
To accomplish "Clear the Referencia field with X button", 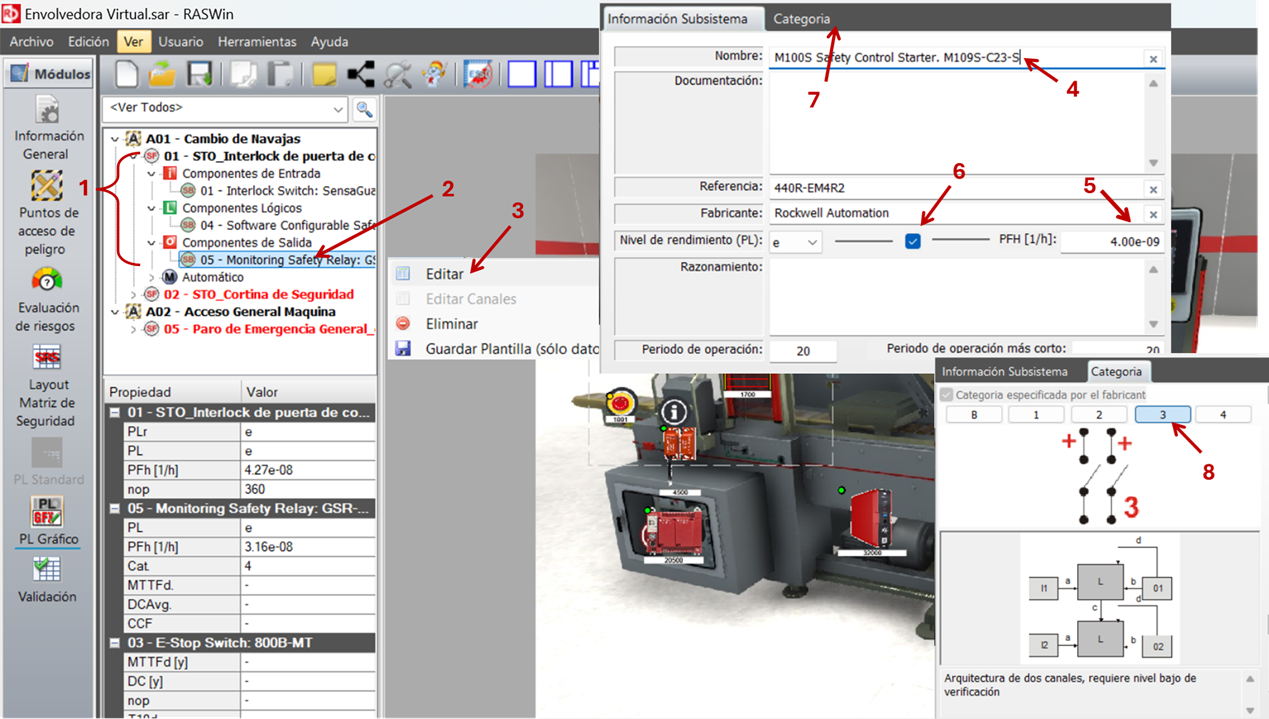I will [x=1153, y=189].
